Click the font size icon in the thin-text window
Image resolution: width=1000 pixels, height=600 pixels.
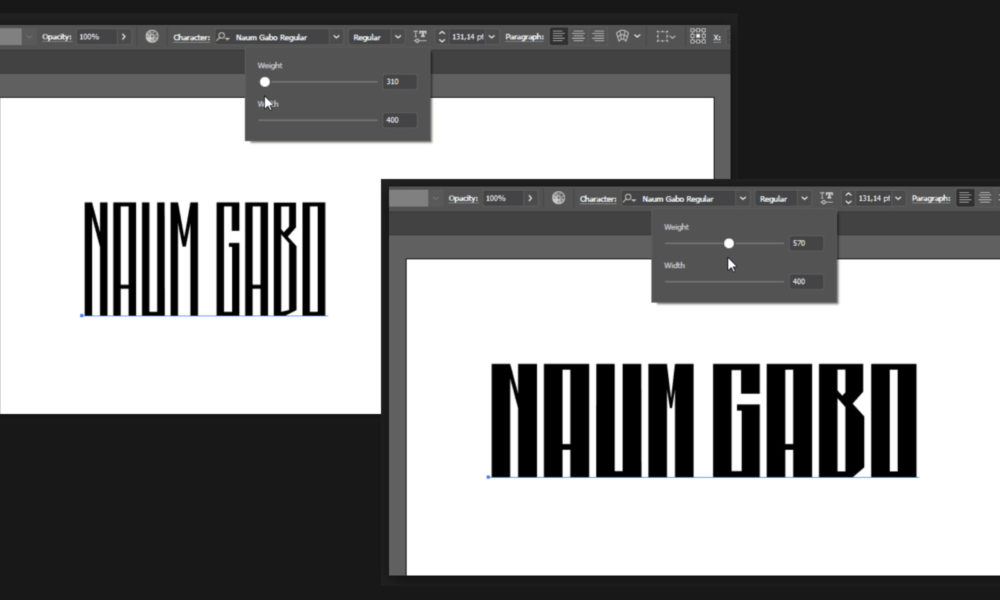point(420,36)
